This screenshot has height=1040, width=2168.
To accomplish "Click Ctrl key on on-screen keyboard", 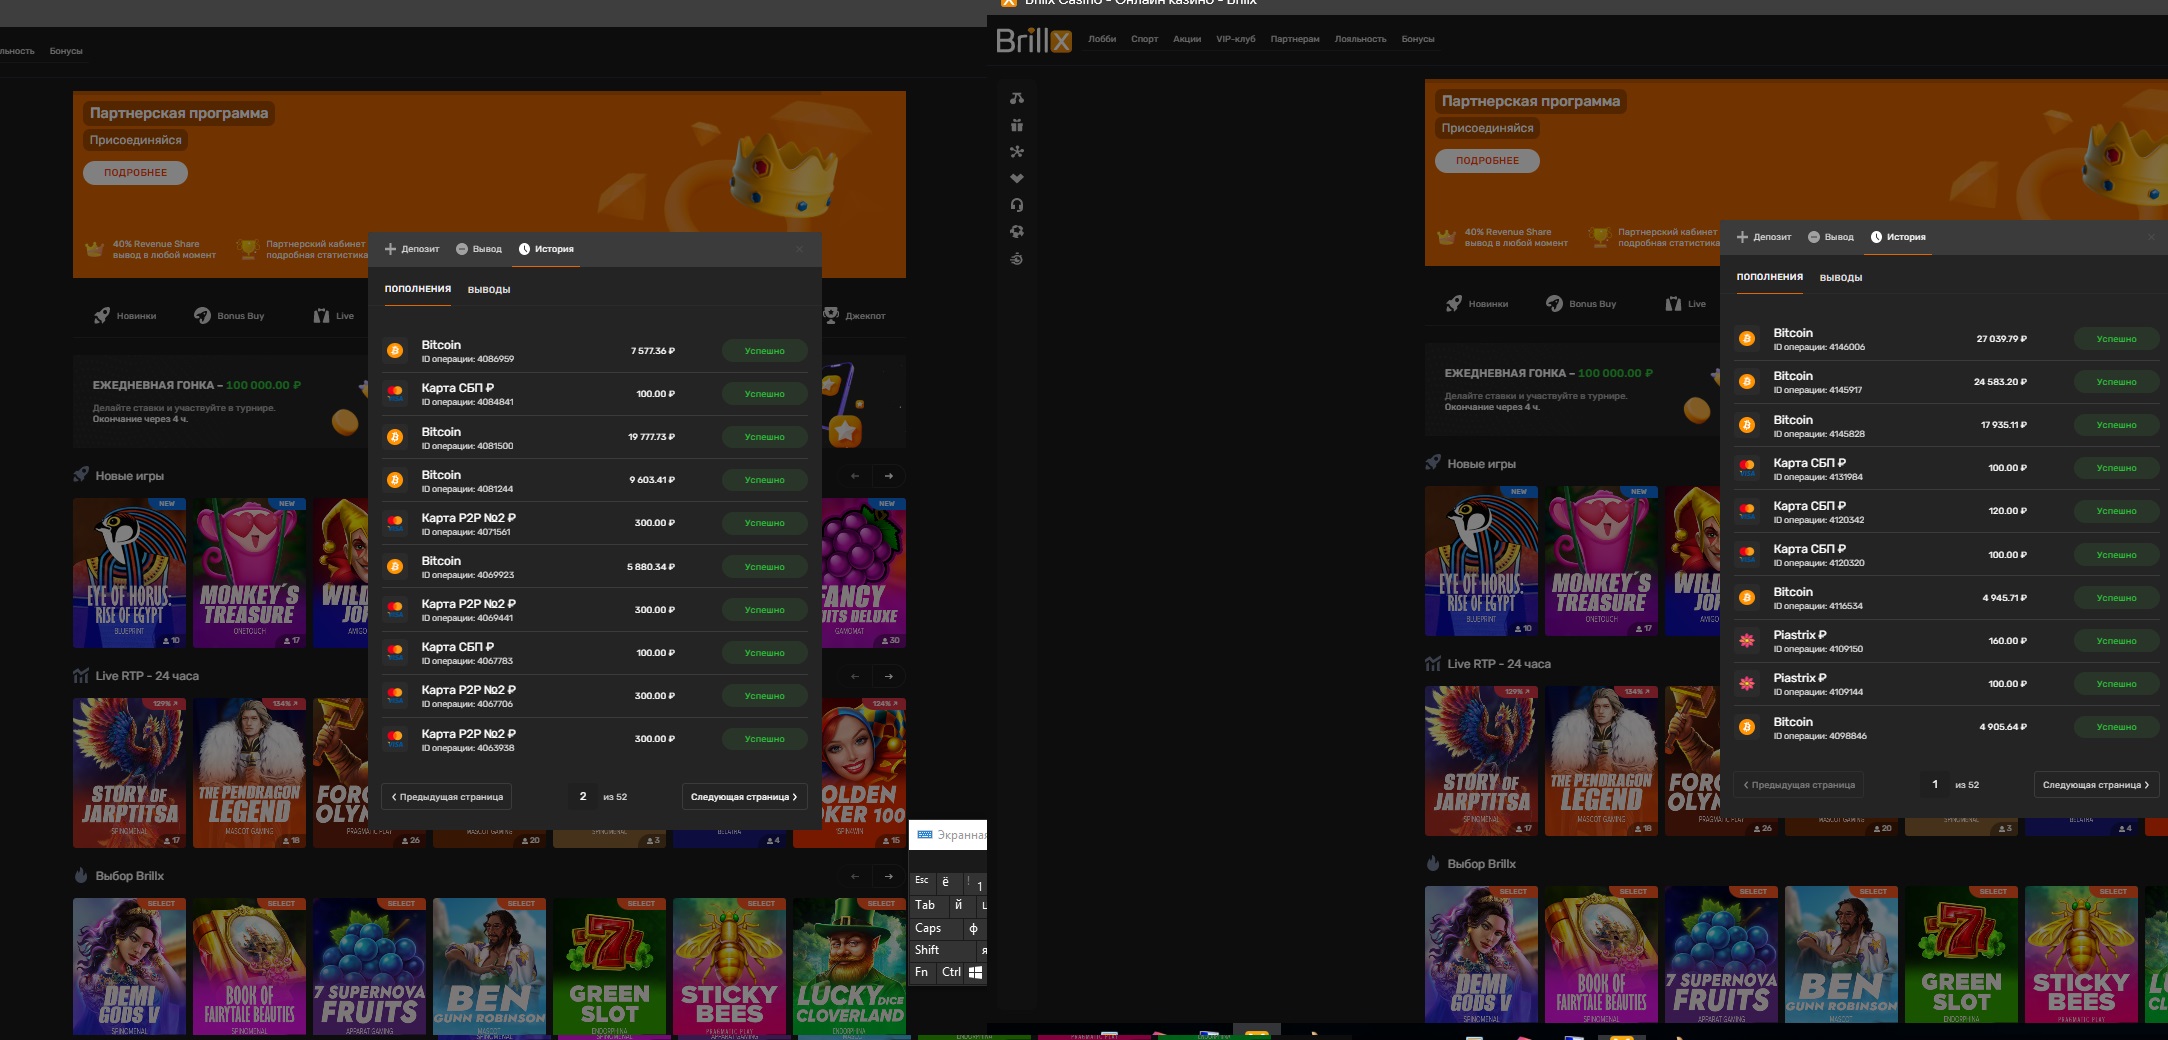I will point(951,972).
